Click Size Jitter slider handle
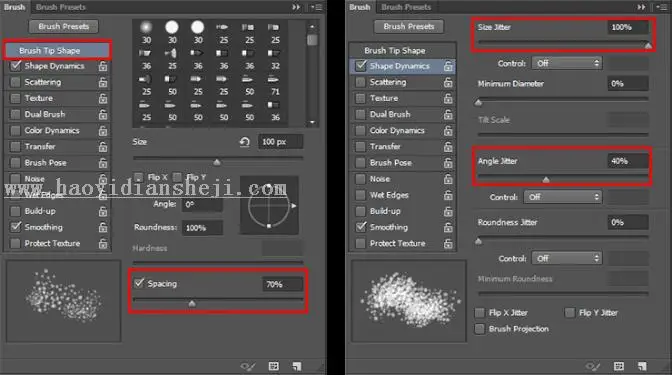 (648, 45)
